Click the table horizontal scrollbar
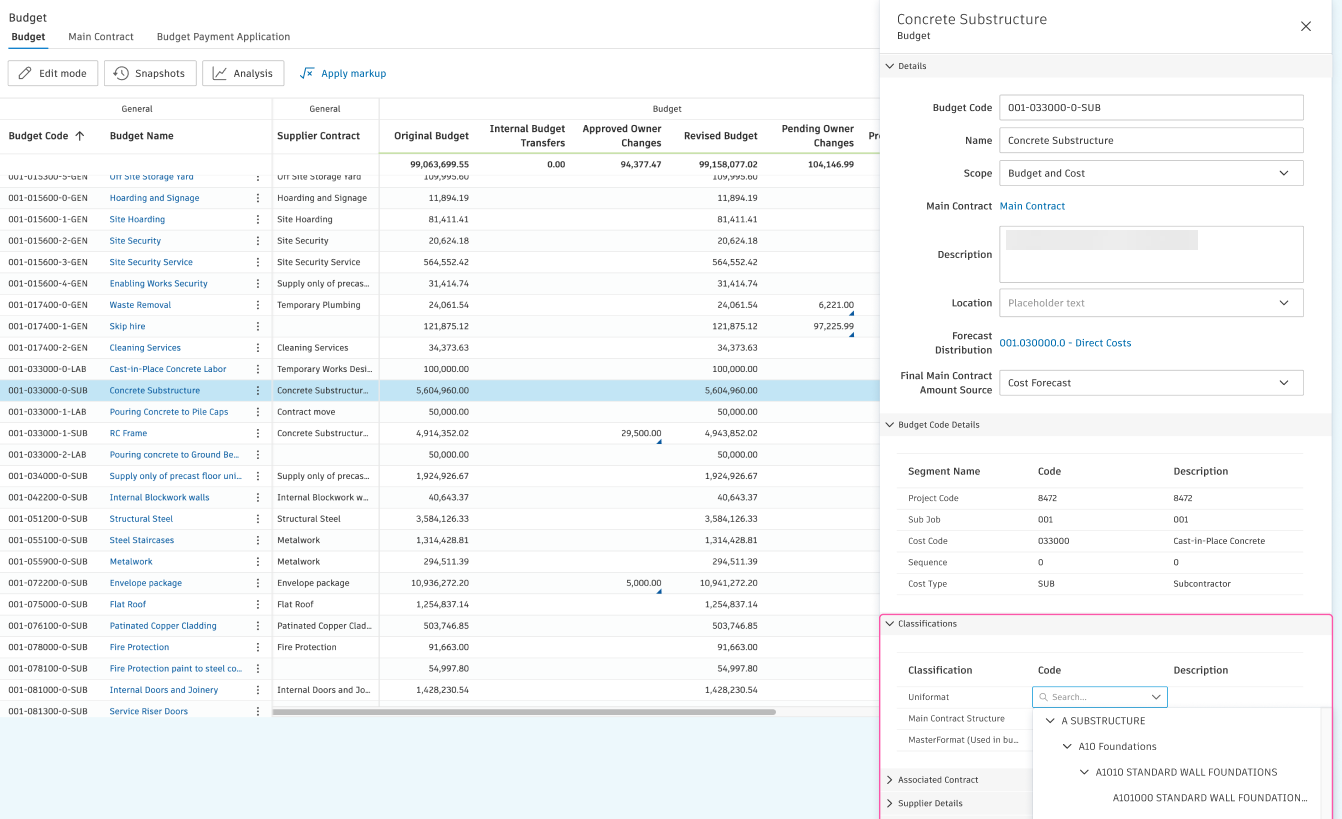Viewport: 1342px width, 819px height. click(x=524, y=712)
